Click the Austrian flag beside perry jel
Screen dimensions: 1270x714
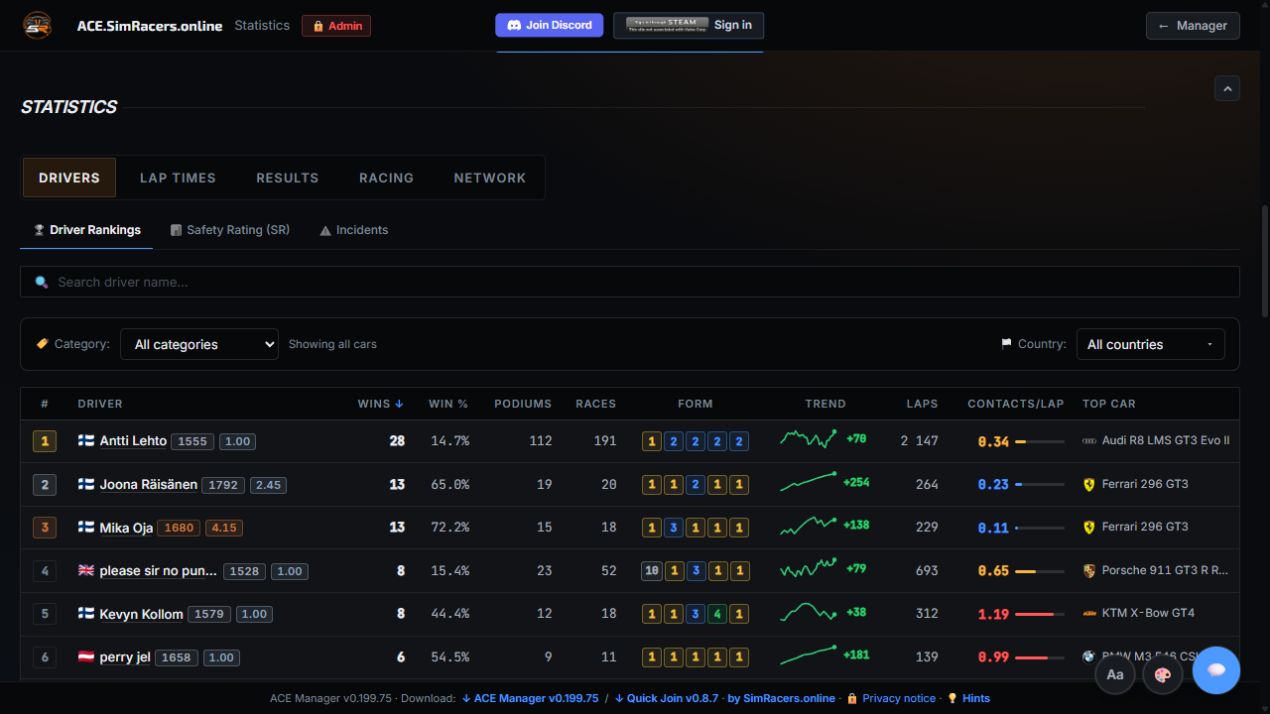tap(86, 657)
